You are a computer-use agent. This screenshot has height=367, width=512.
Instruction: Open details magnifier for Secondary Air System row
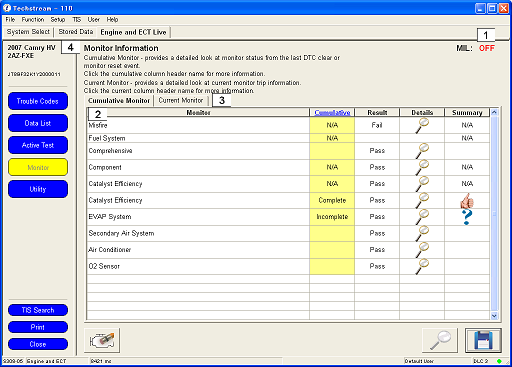coord(422,233)
